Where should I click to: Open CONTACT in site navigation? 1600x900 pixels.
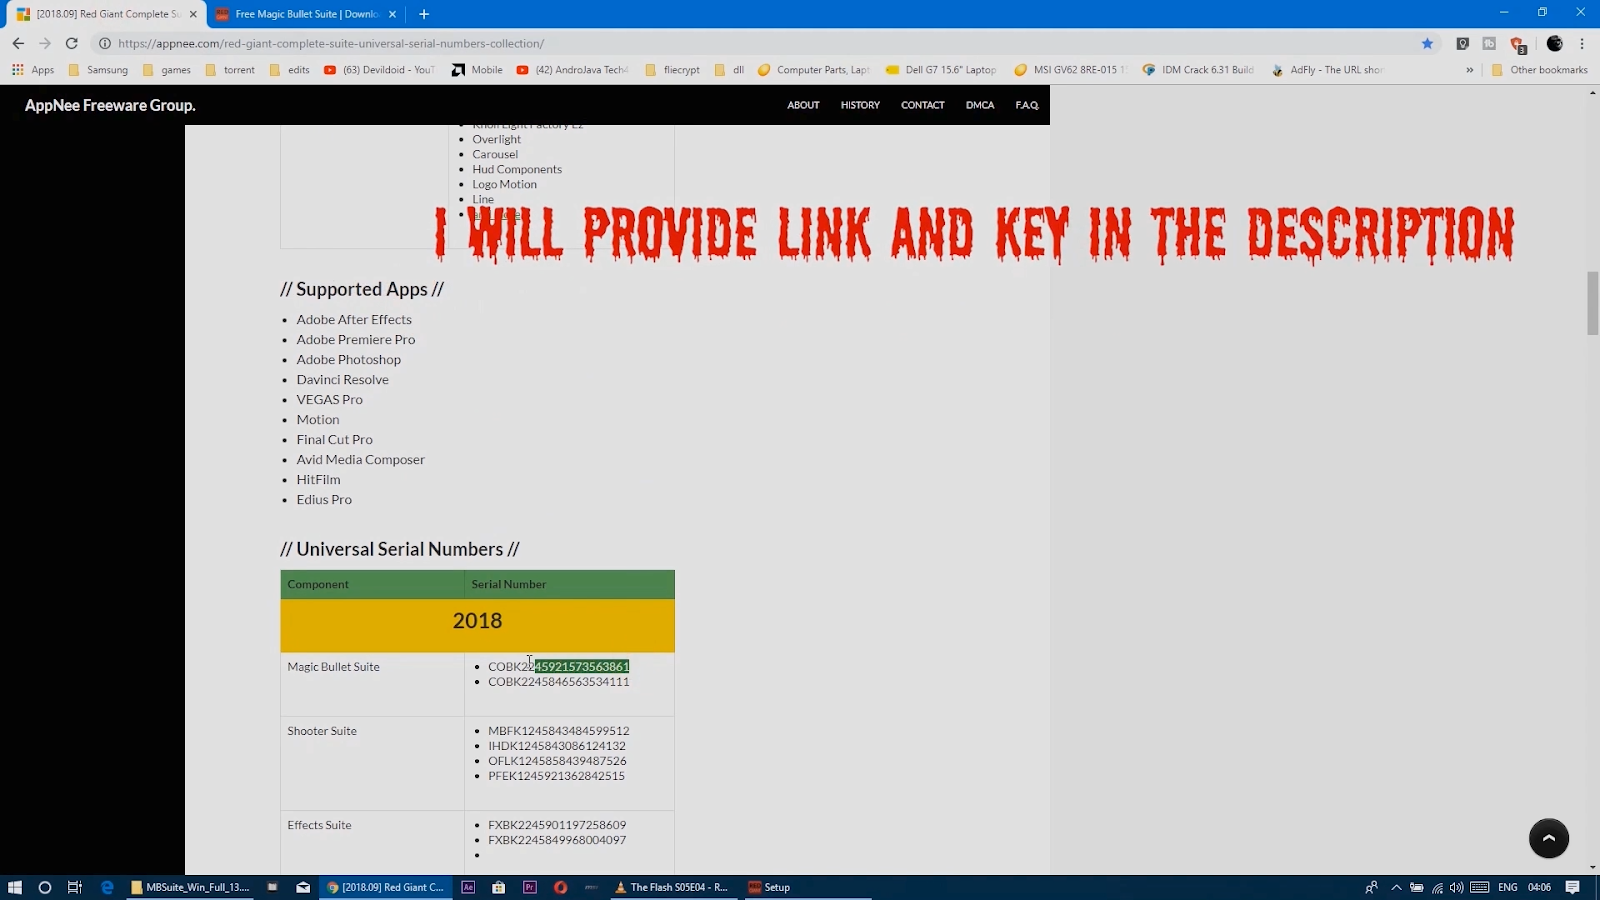[x=922, y=105]
